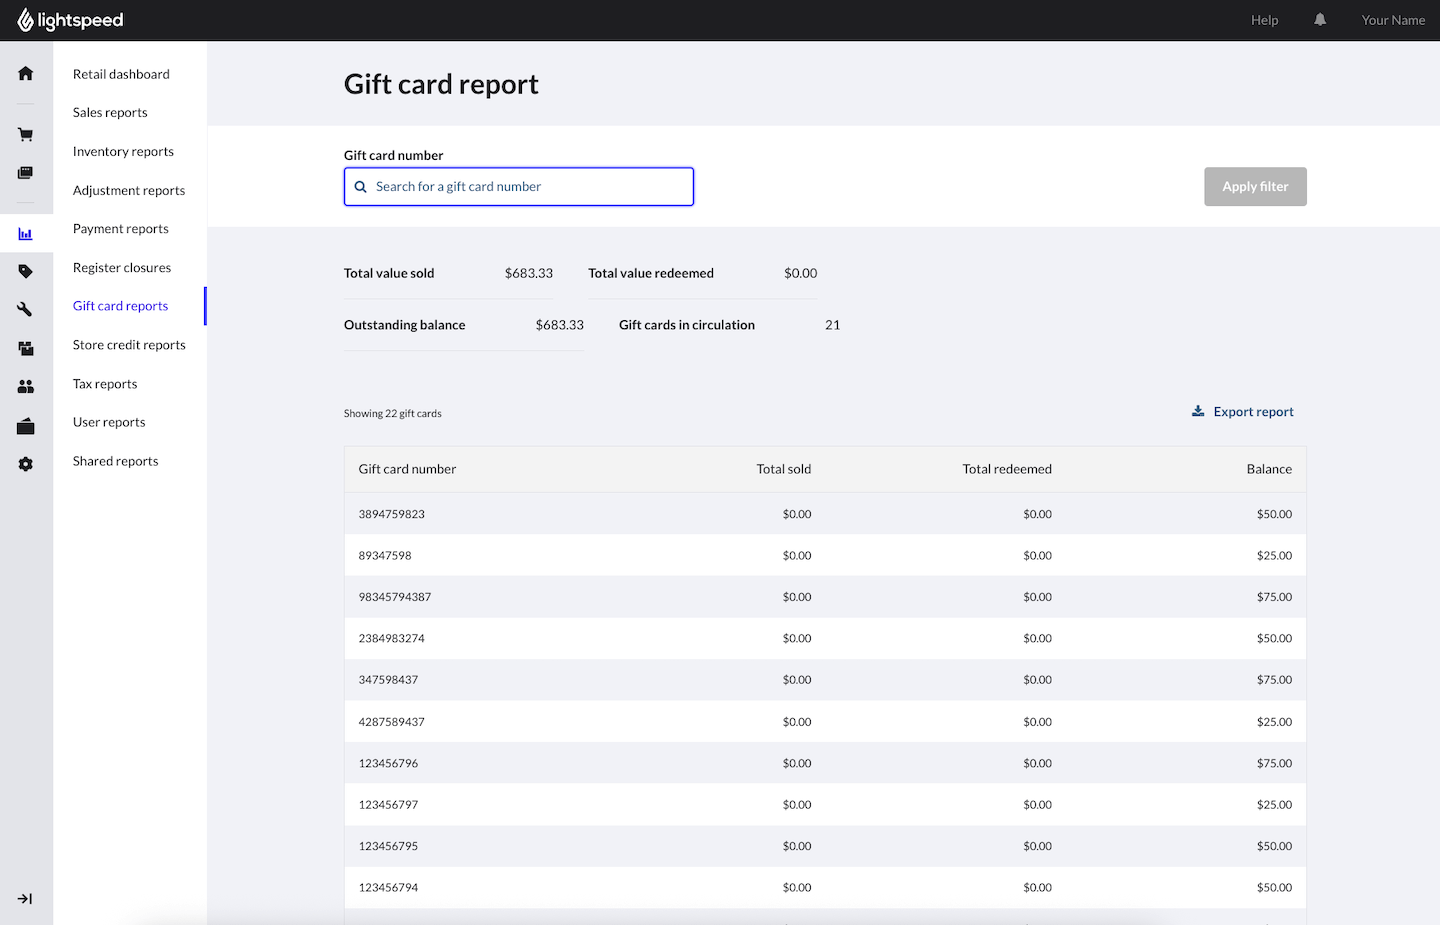
Task: Select Tax reports from the menu
Action: [x=105, y=384]
